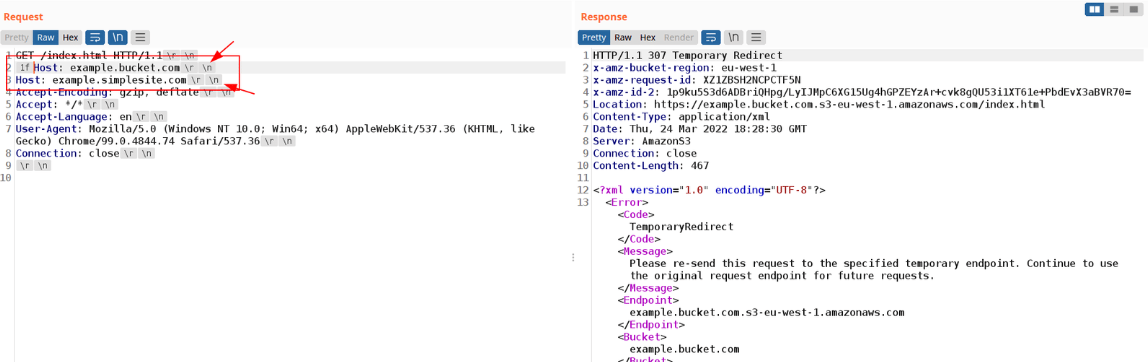Select the Raw tab in Request panel
The height and width of the screenshot is (362, 1148).
click(46, 37)
